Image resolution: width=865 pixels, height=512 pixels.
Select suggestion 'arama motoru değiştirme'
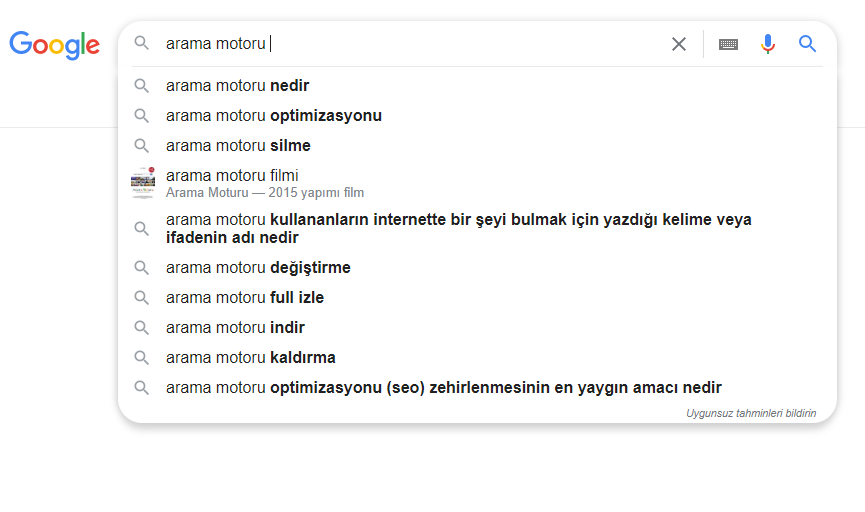pyautogui.click(x=258, y=268)
